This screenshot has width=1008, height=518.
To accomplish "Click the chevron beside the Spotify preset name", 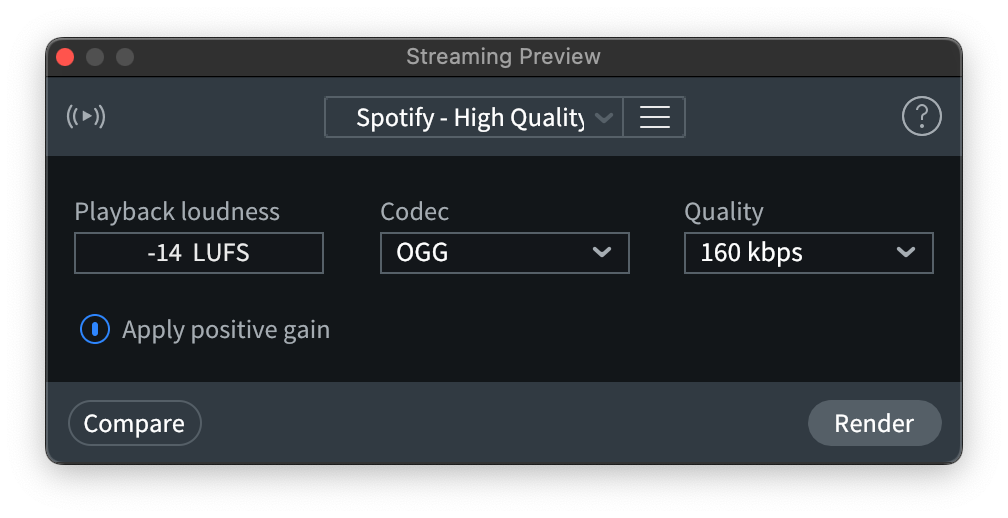I will (x=603, y=118).
